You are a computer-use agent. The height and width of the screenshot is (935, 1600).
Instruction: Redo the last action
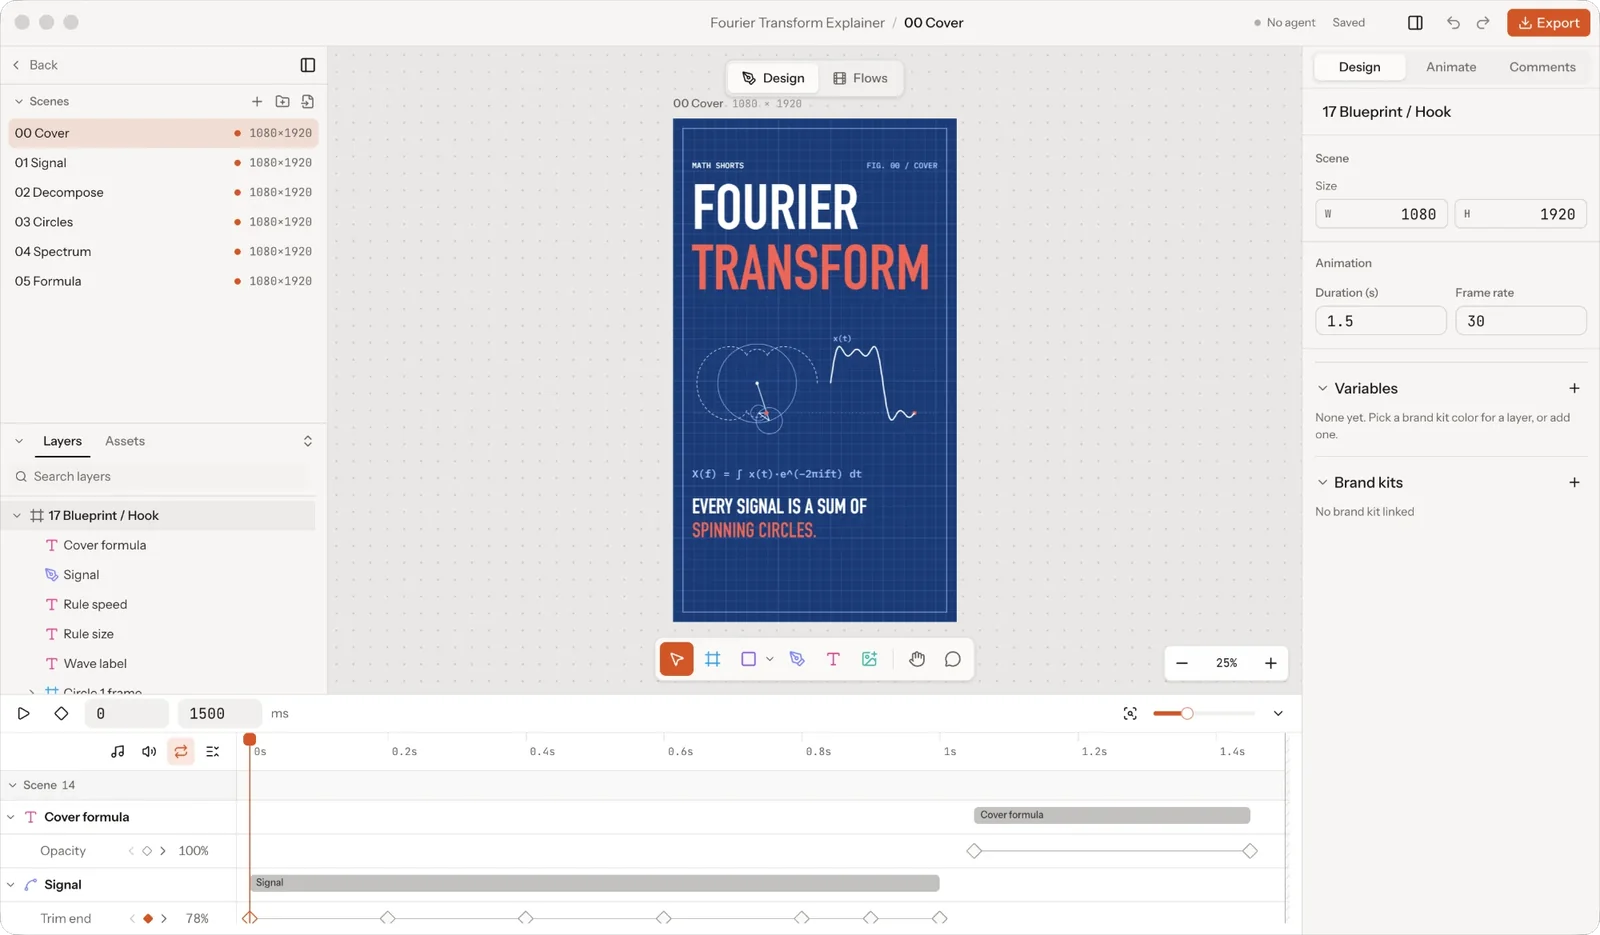click(x=1483, y=22)
